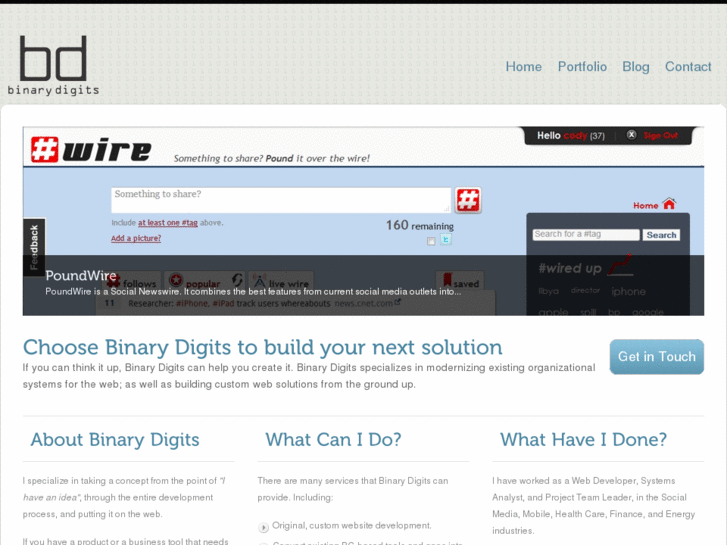
Task: Click the X icon beside Sign Out
Action: click(x=631, y=135)
